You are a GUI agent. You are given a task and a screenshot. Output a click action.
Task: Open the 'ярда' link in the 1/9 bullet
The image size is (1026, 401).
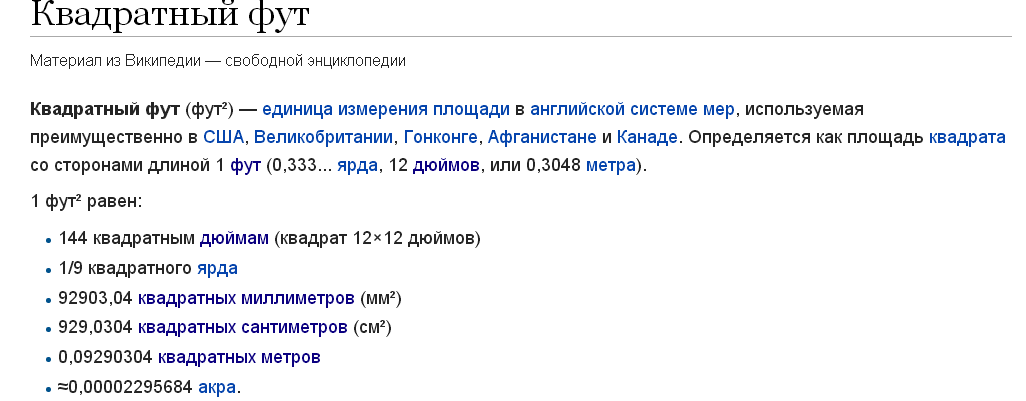click(x=217, y=268)
